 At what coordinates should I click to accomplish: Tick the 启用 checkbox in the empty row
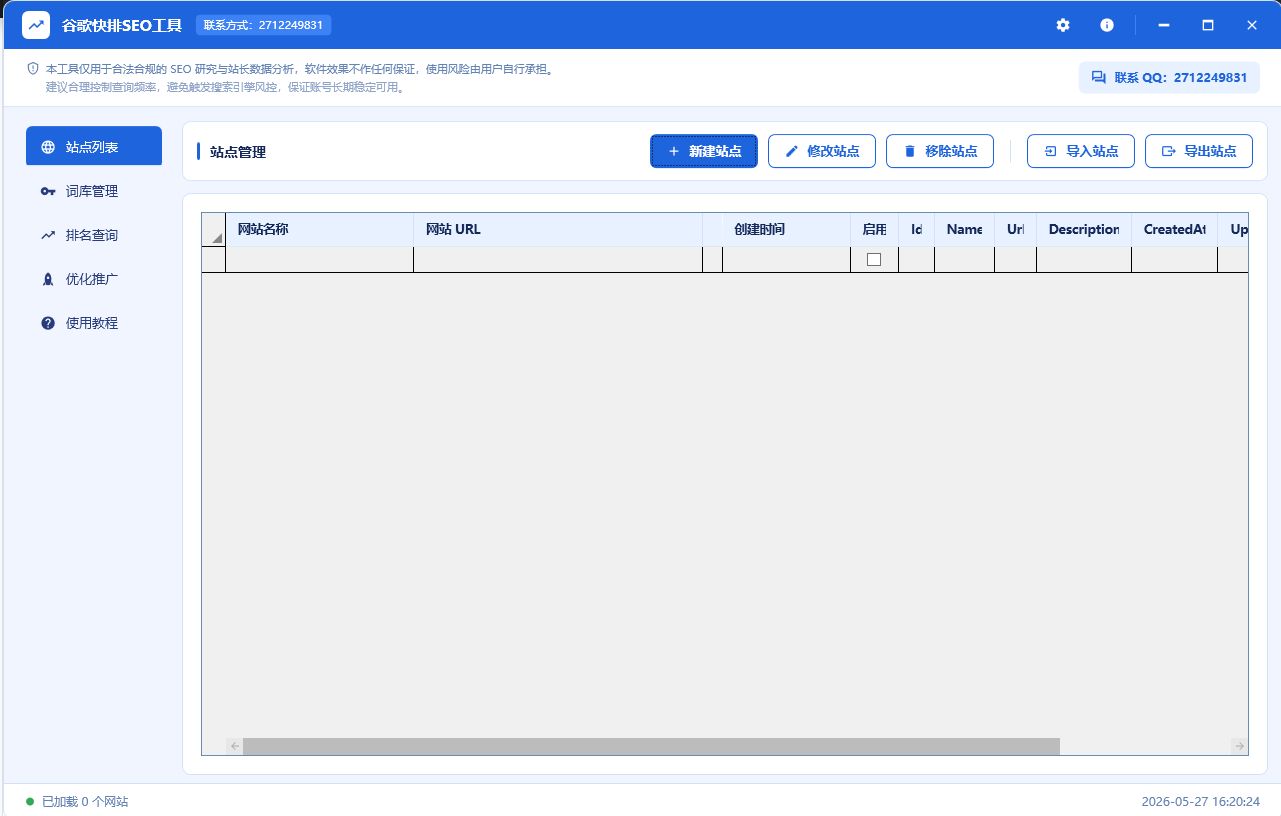pyautogui.click(x=874, y=259)
